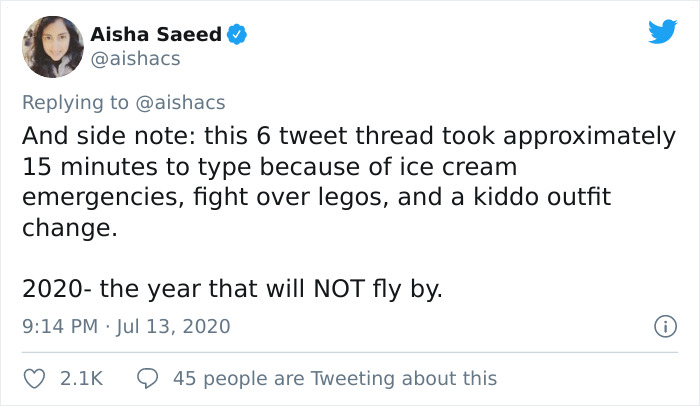
Task: Click the @aishacs handle under the name
Action: pyautogui.click(x=136, y=59)
